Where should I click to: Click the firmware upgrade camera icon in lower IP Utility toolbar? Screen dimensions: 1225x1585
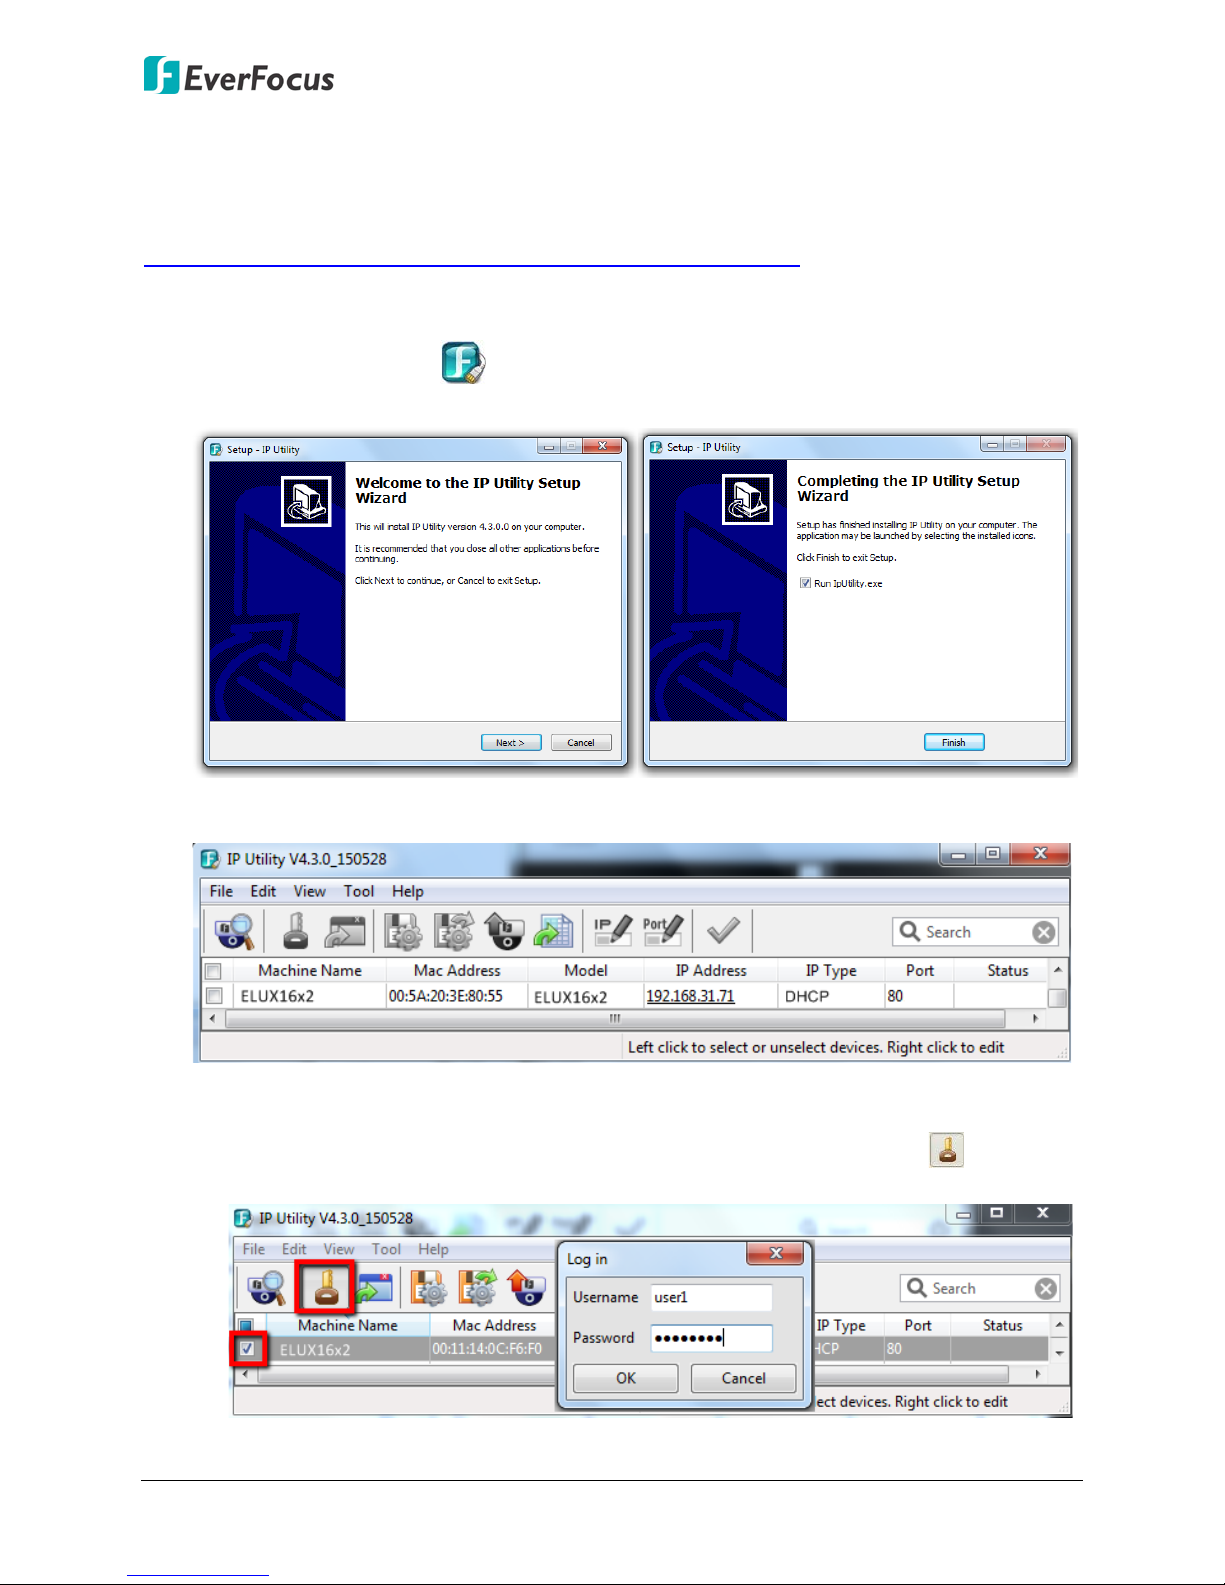[526, 1288]
